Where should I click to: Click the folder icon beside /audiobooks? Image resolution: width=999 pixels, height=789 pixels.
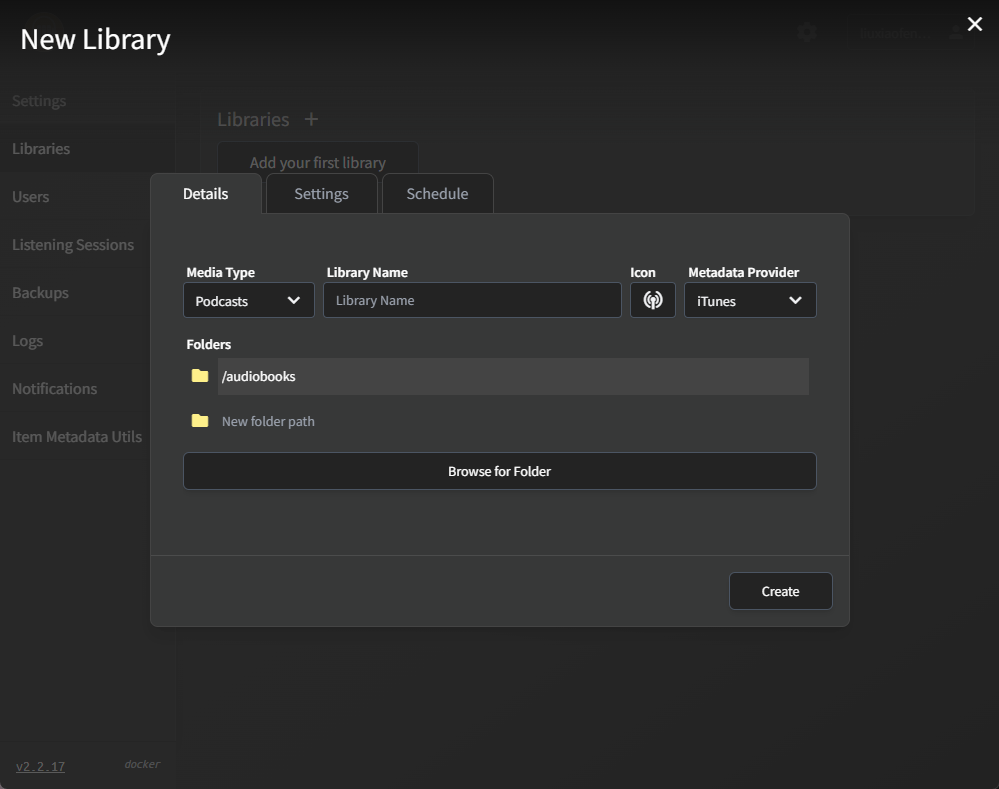[x=200, y=376]
